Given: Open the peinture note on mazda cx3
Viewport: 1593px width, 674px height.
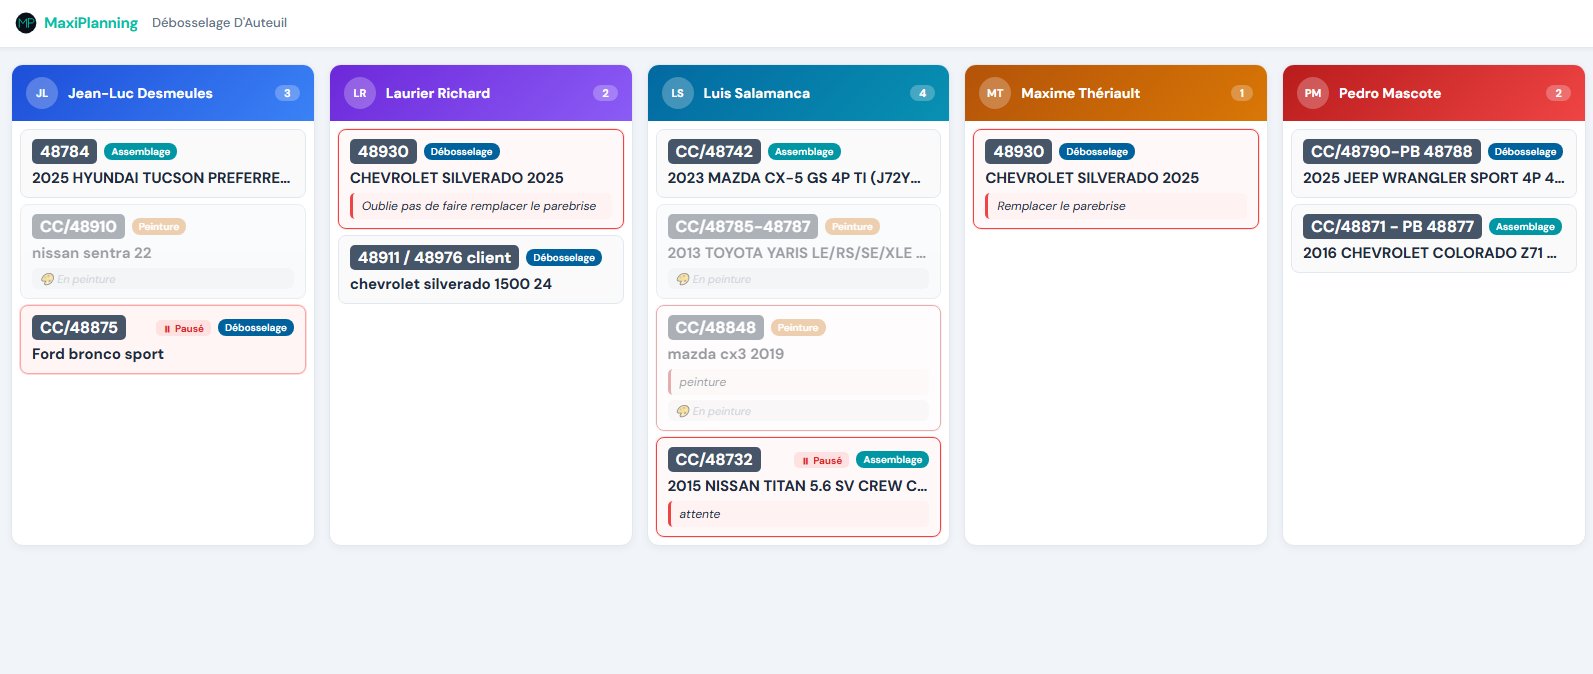Looking at the screenshot, I should (x=798, y=382).
